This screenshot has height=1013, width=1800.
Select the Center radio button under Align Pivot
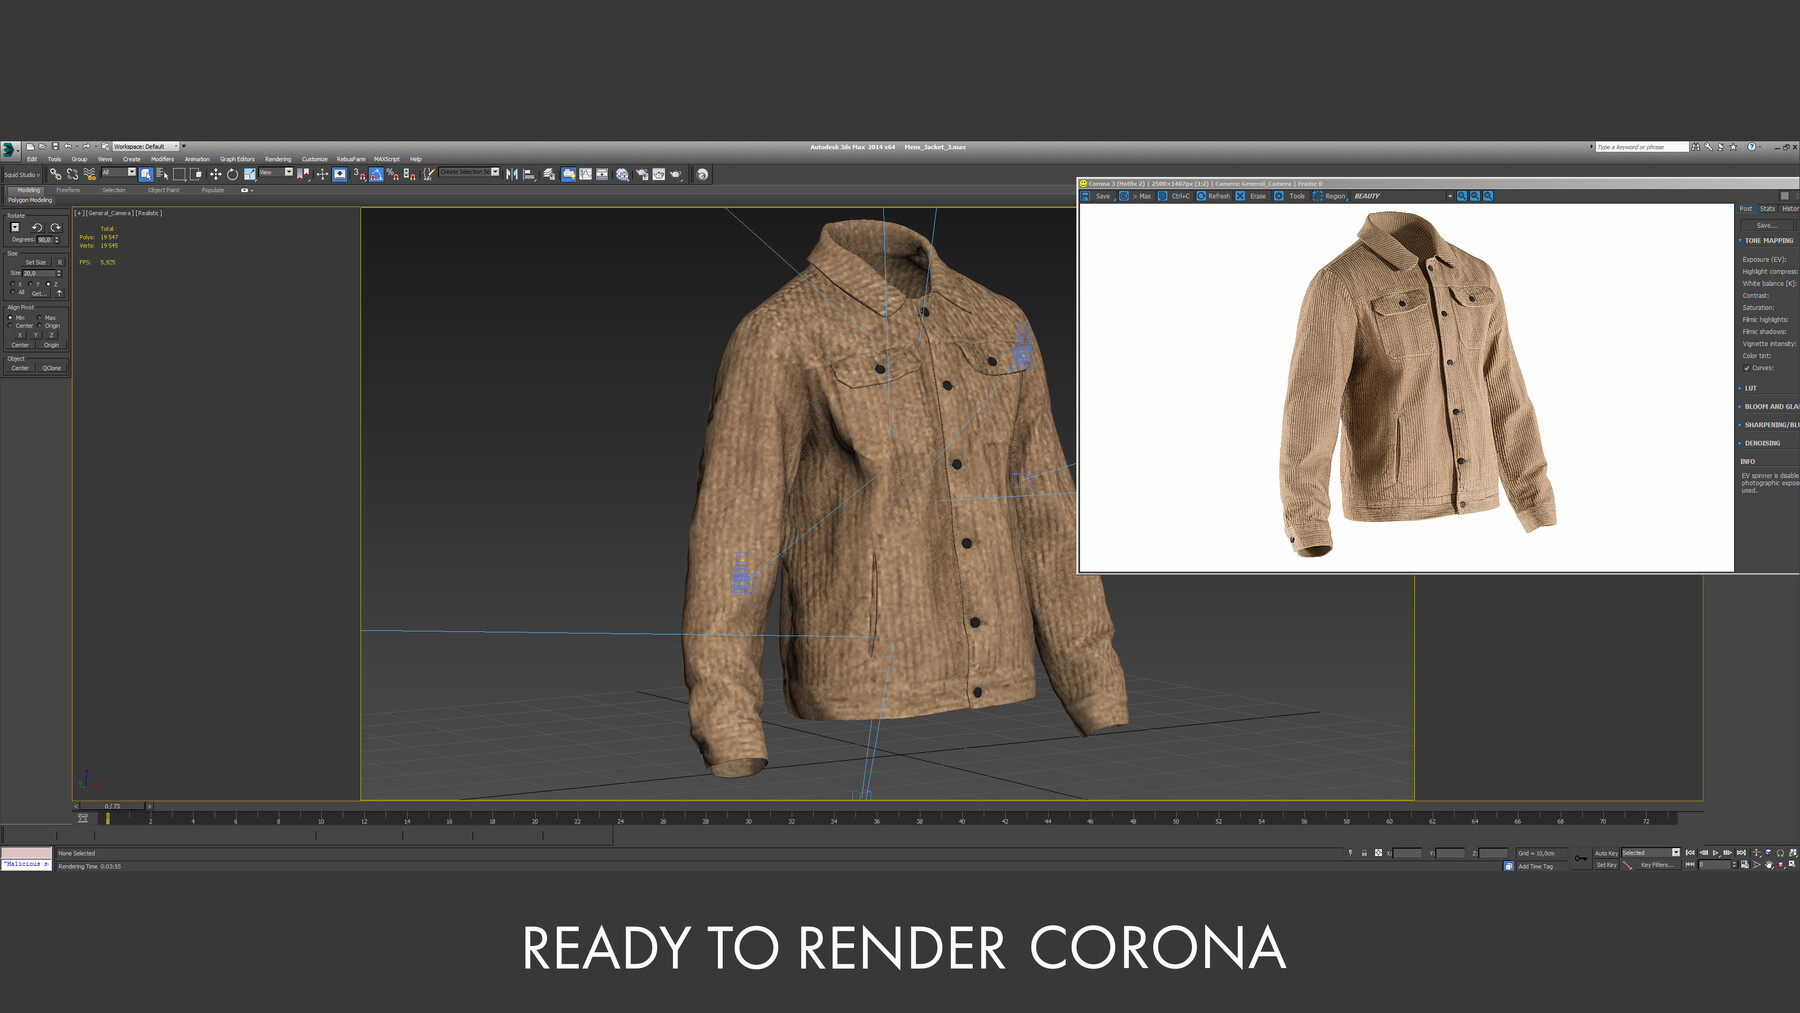10,326
